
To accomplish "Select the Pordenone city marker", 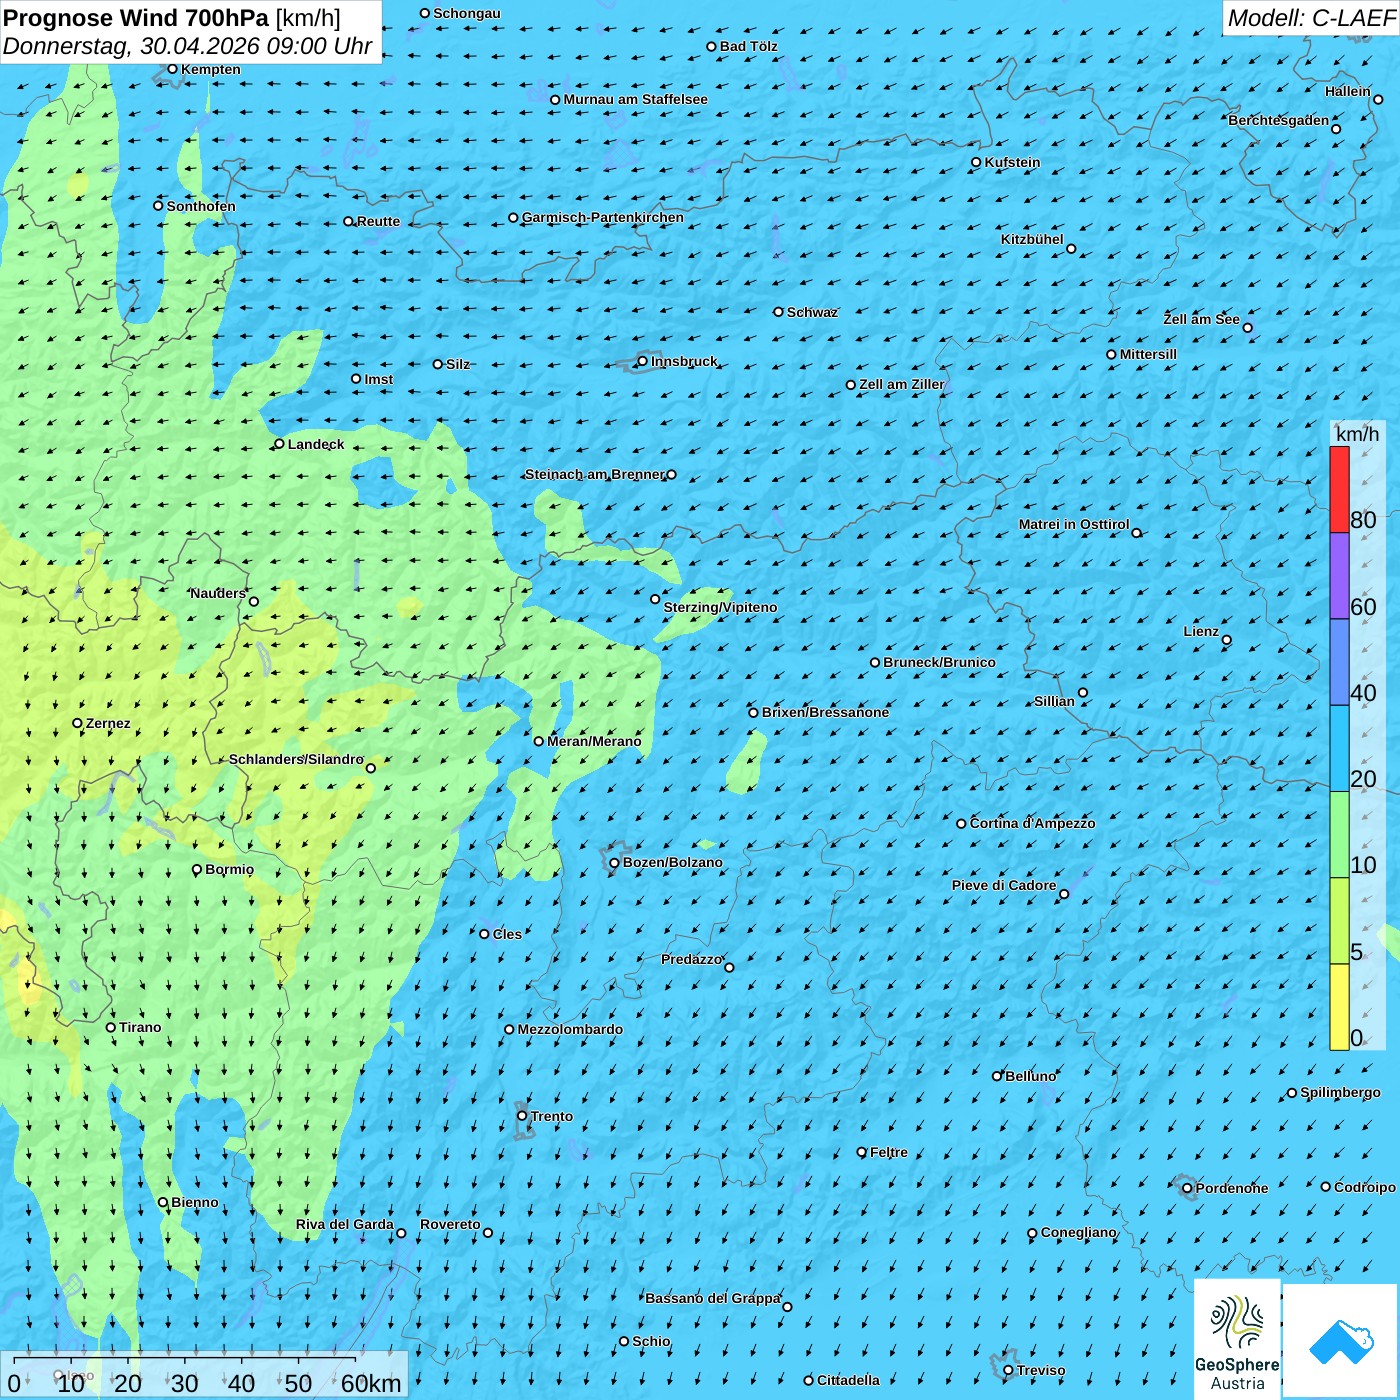I will [x=1188, y=1188].
